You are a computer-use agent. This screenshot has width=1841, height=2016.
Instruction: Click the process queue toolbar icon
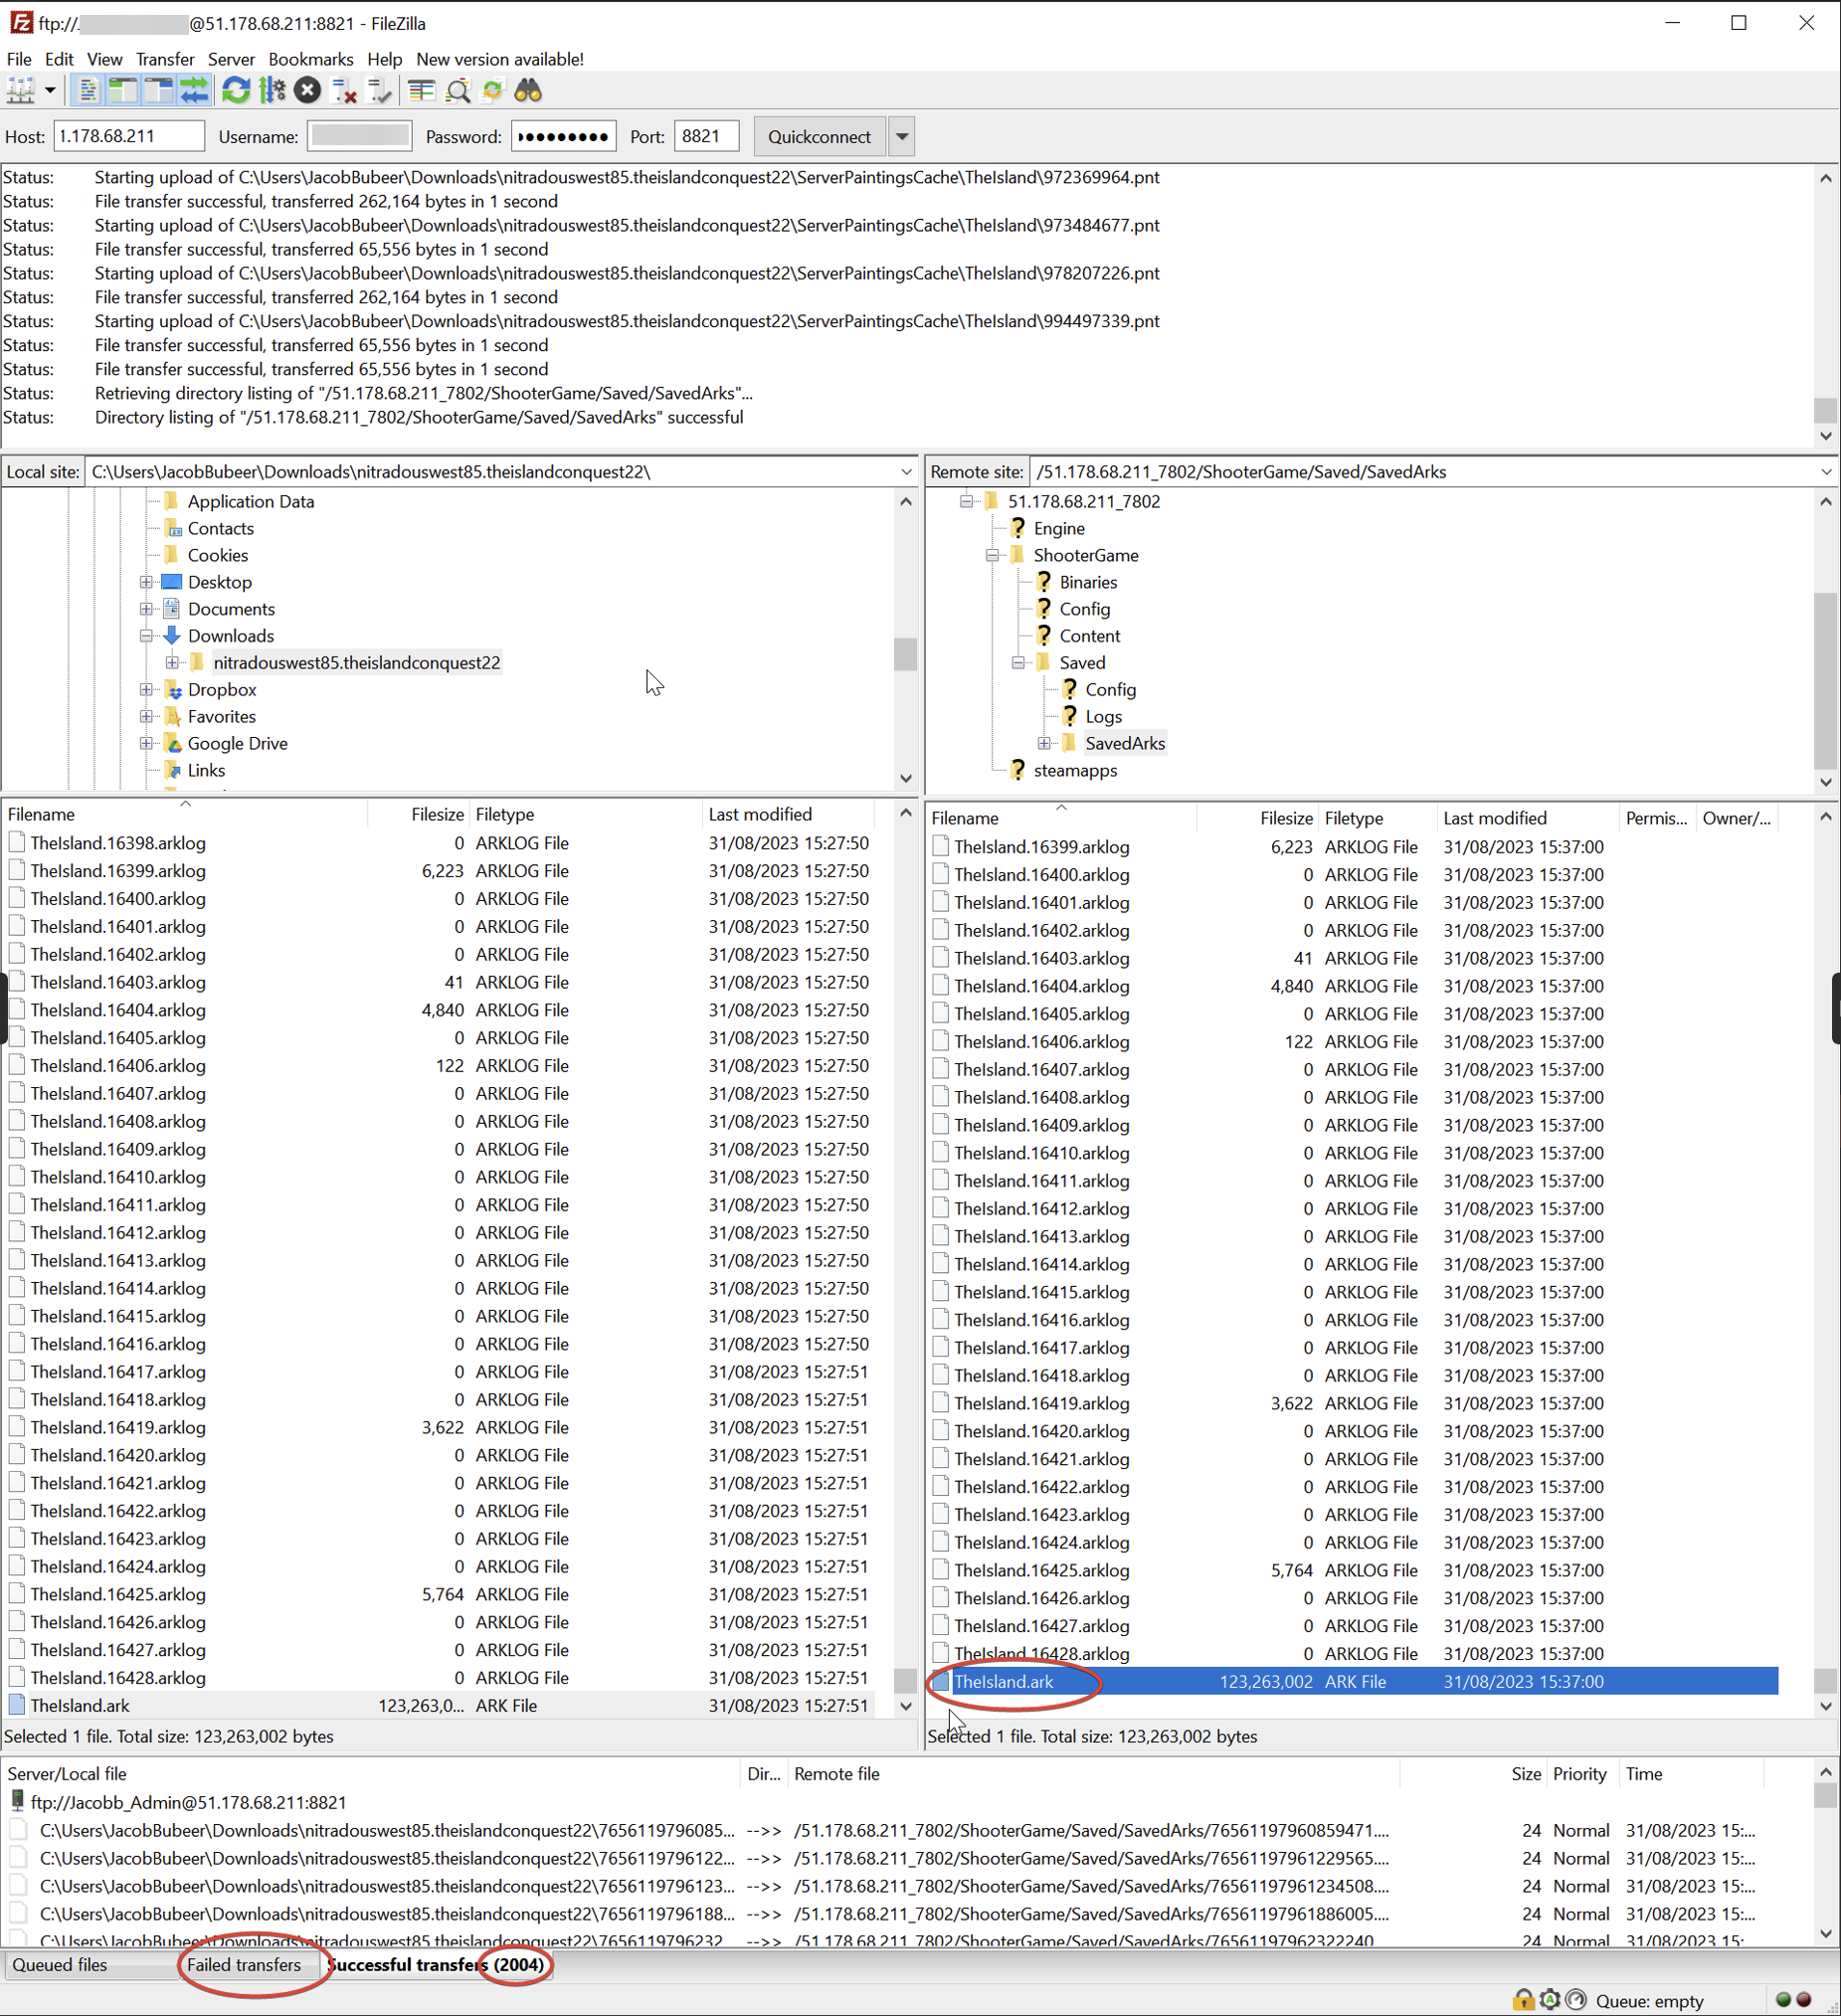coord(272,92)
